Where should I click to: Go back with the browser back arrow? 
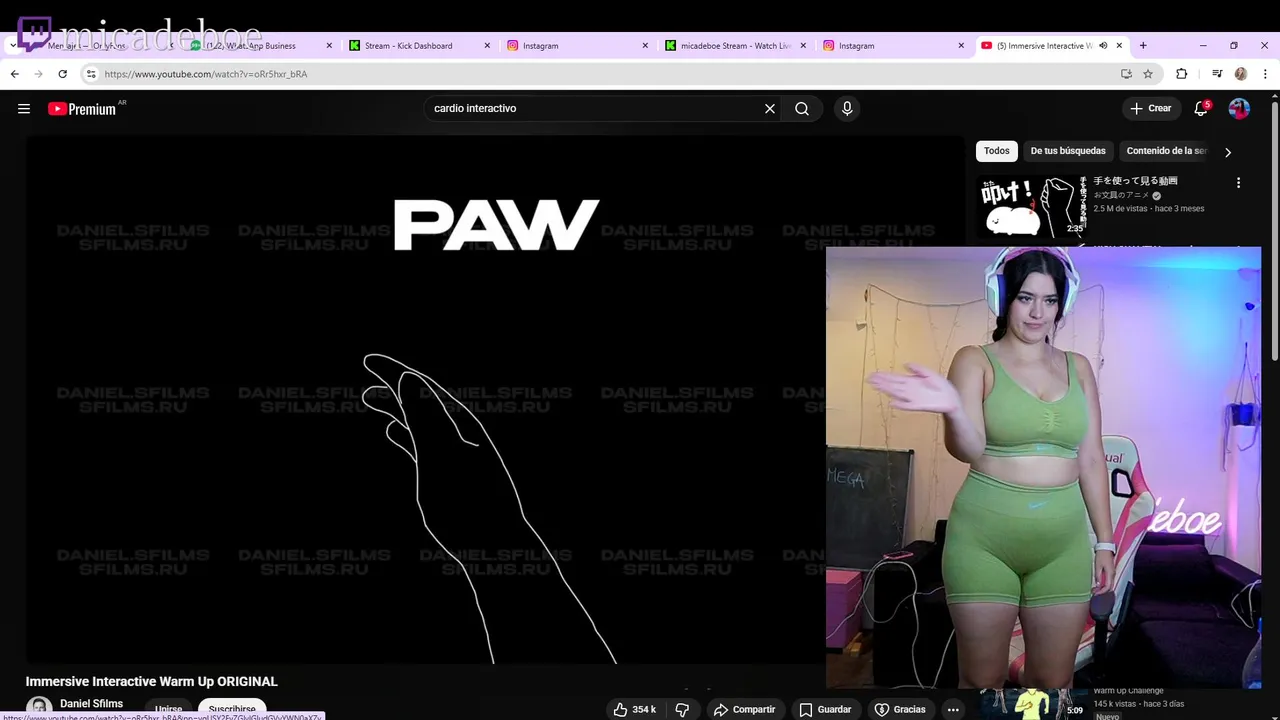(15, 74)
